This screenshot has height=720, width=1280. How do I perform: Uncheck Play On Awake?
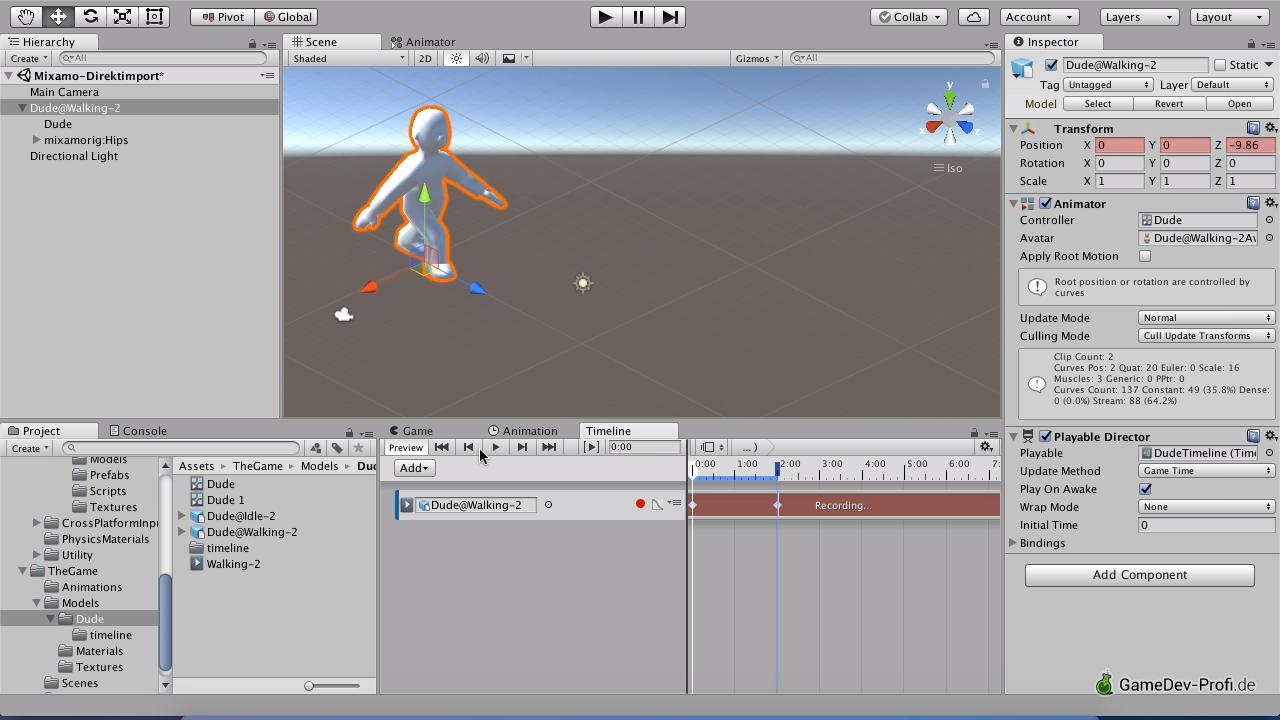coord(1145,489)
